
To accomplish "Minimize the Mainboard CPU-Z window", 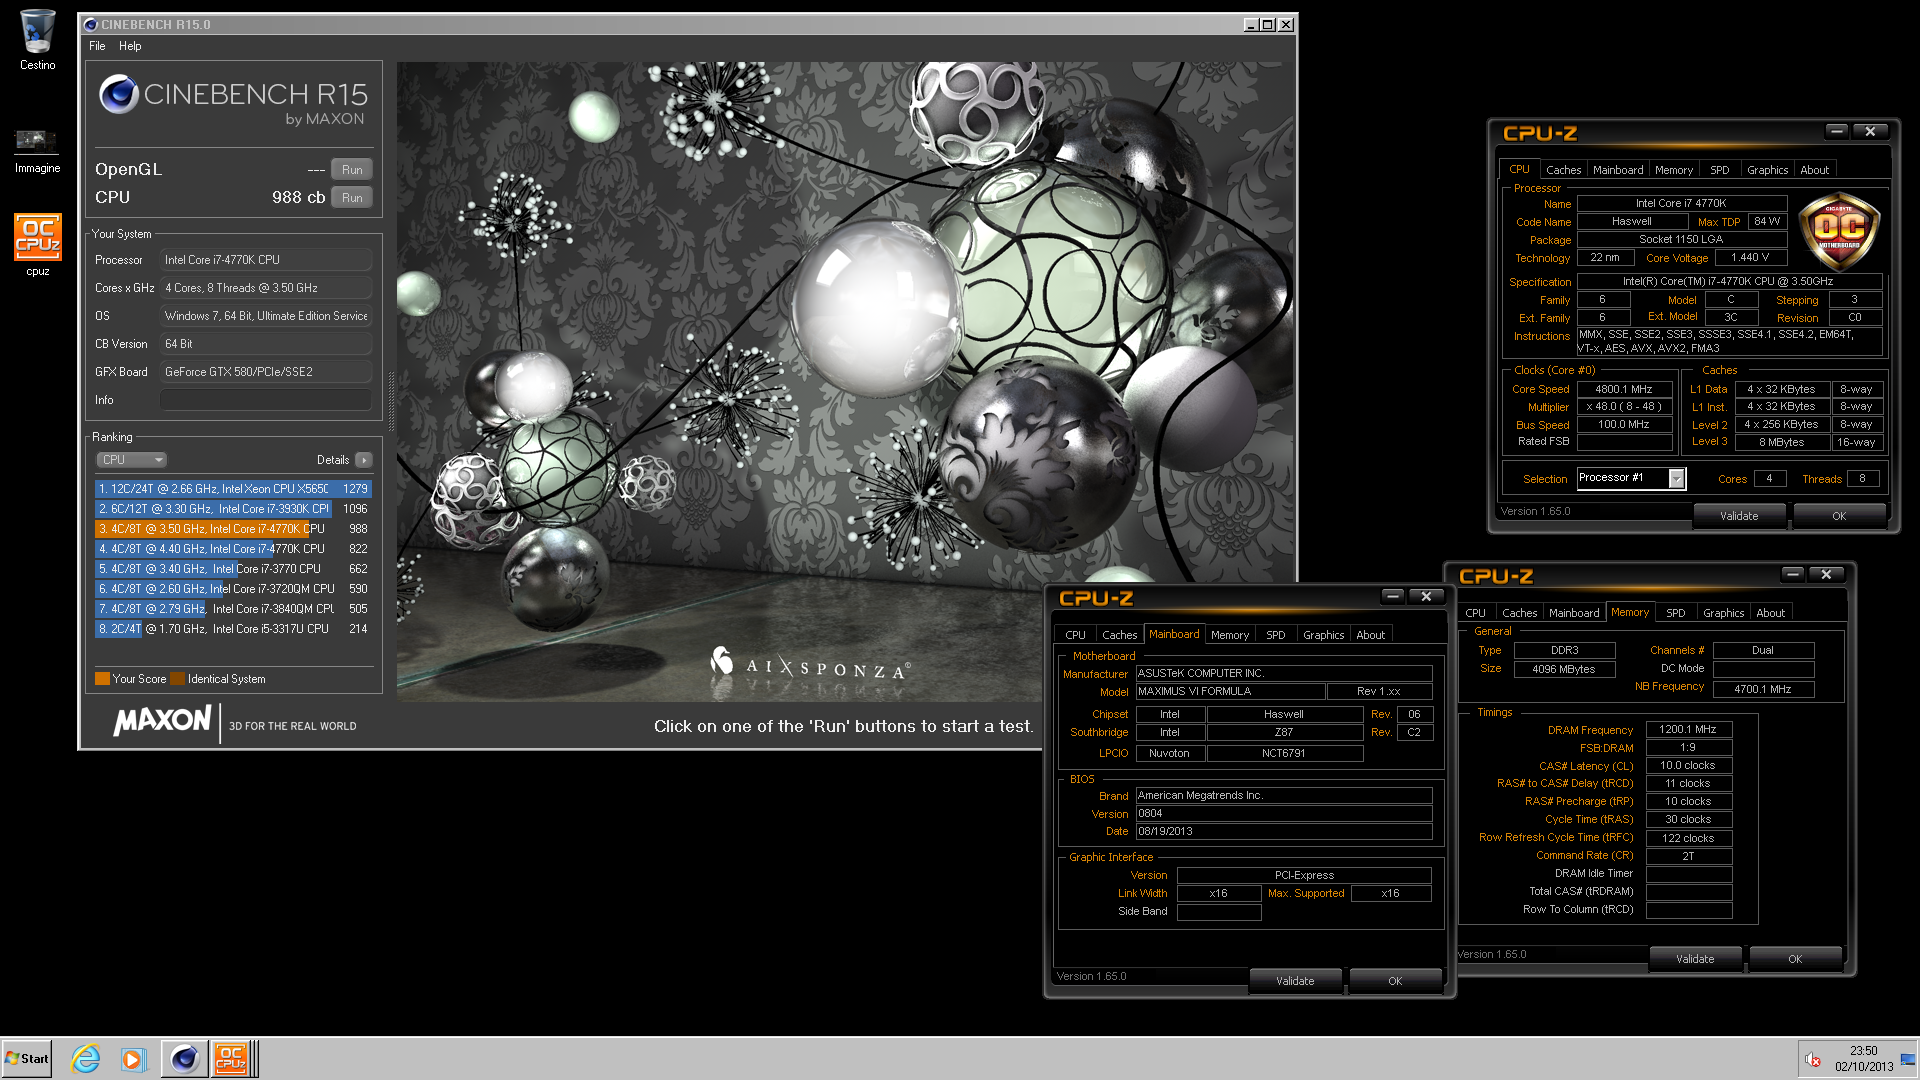I will (x=1392, y=596).
